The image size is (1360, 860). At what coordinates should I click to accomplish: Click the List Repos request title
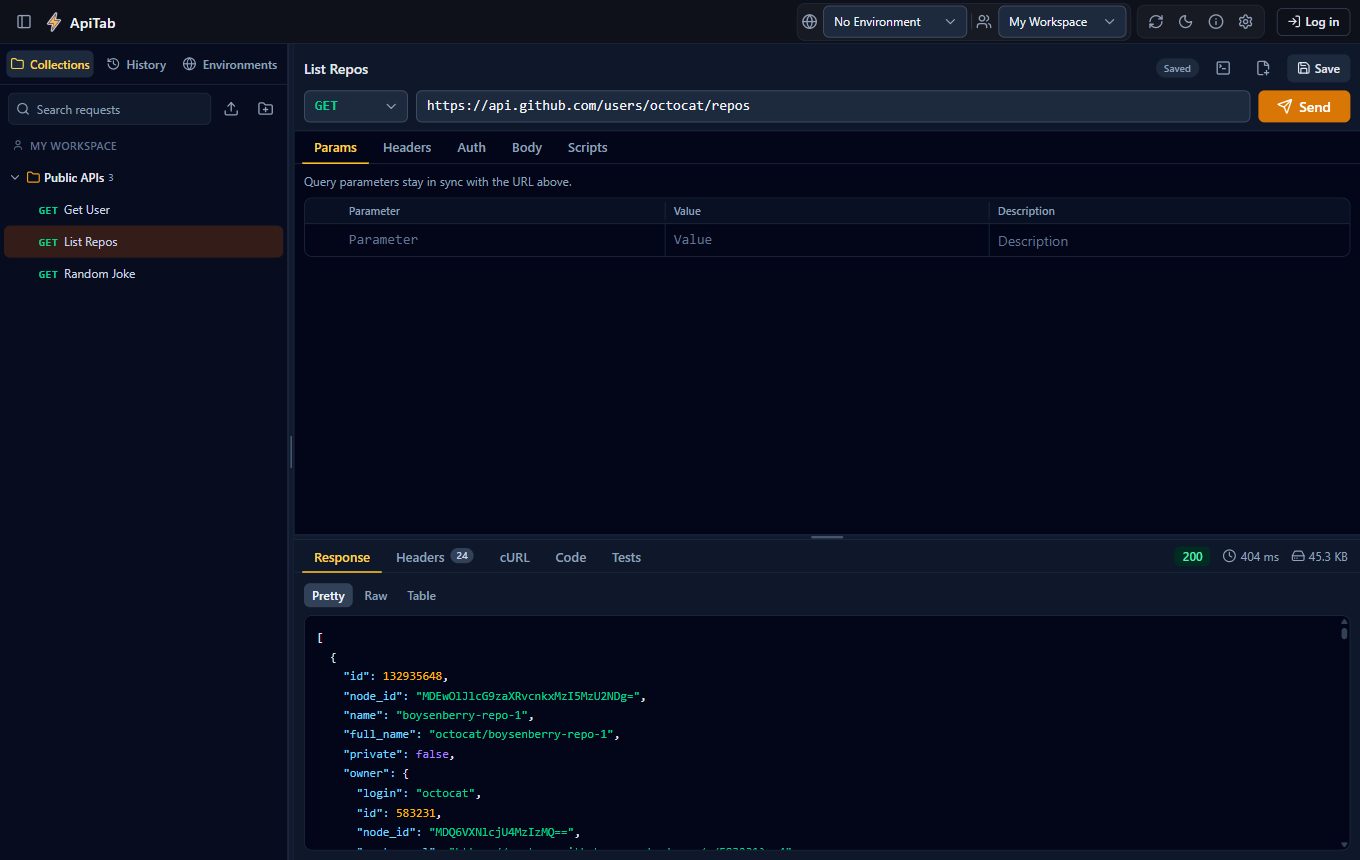[x=336, y=69]
